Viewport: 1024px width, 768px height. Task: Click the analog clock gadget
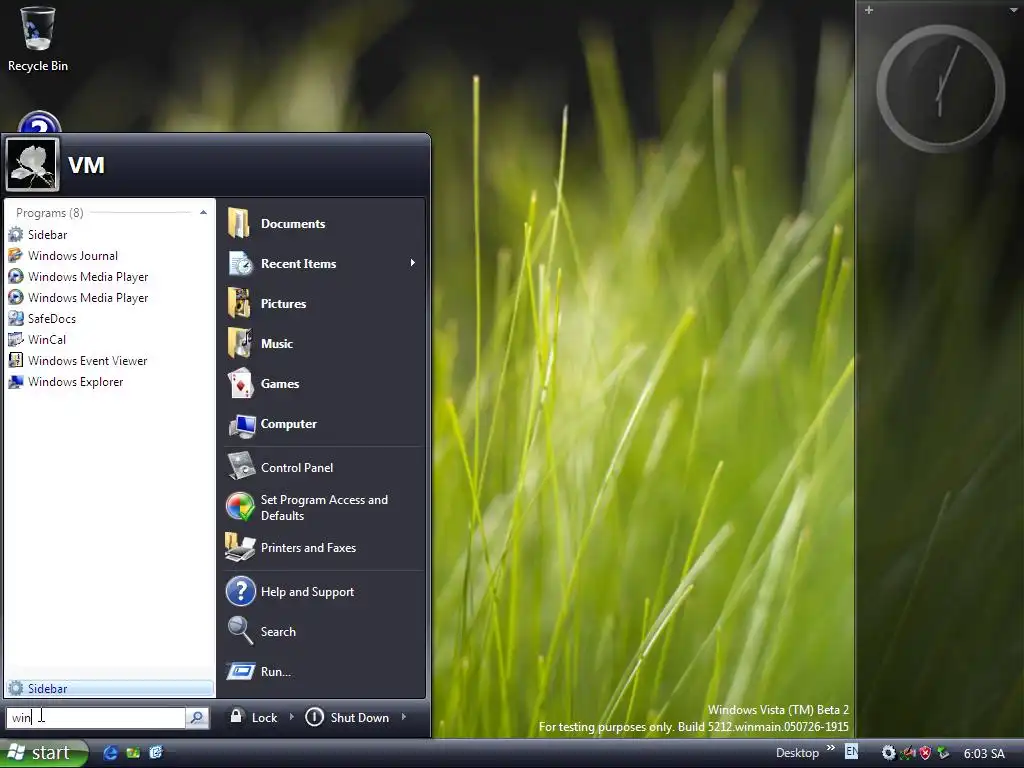(940, 89)
